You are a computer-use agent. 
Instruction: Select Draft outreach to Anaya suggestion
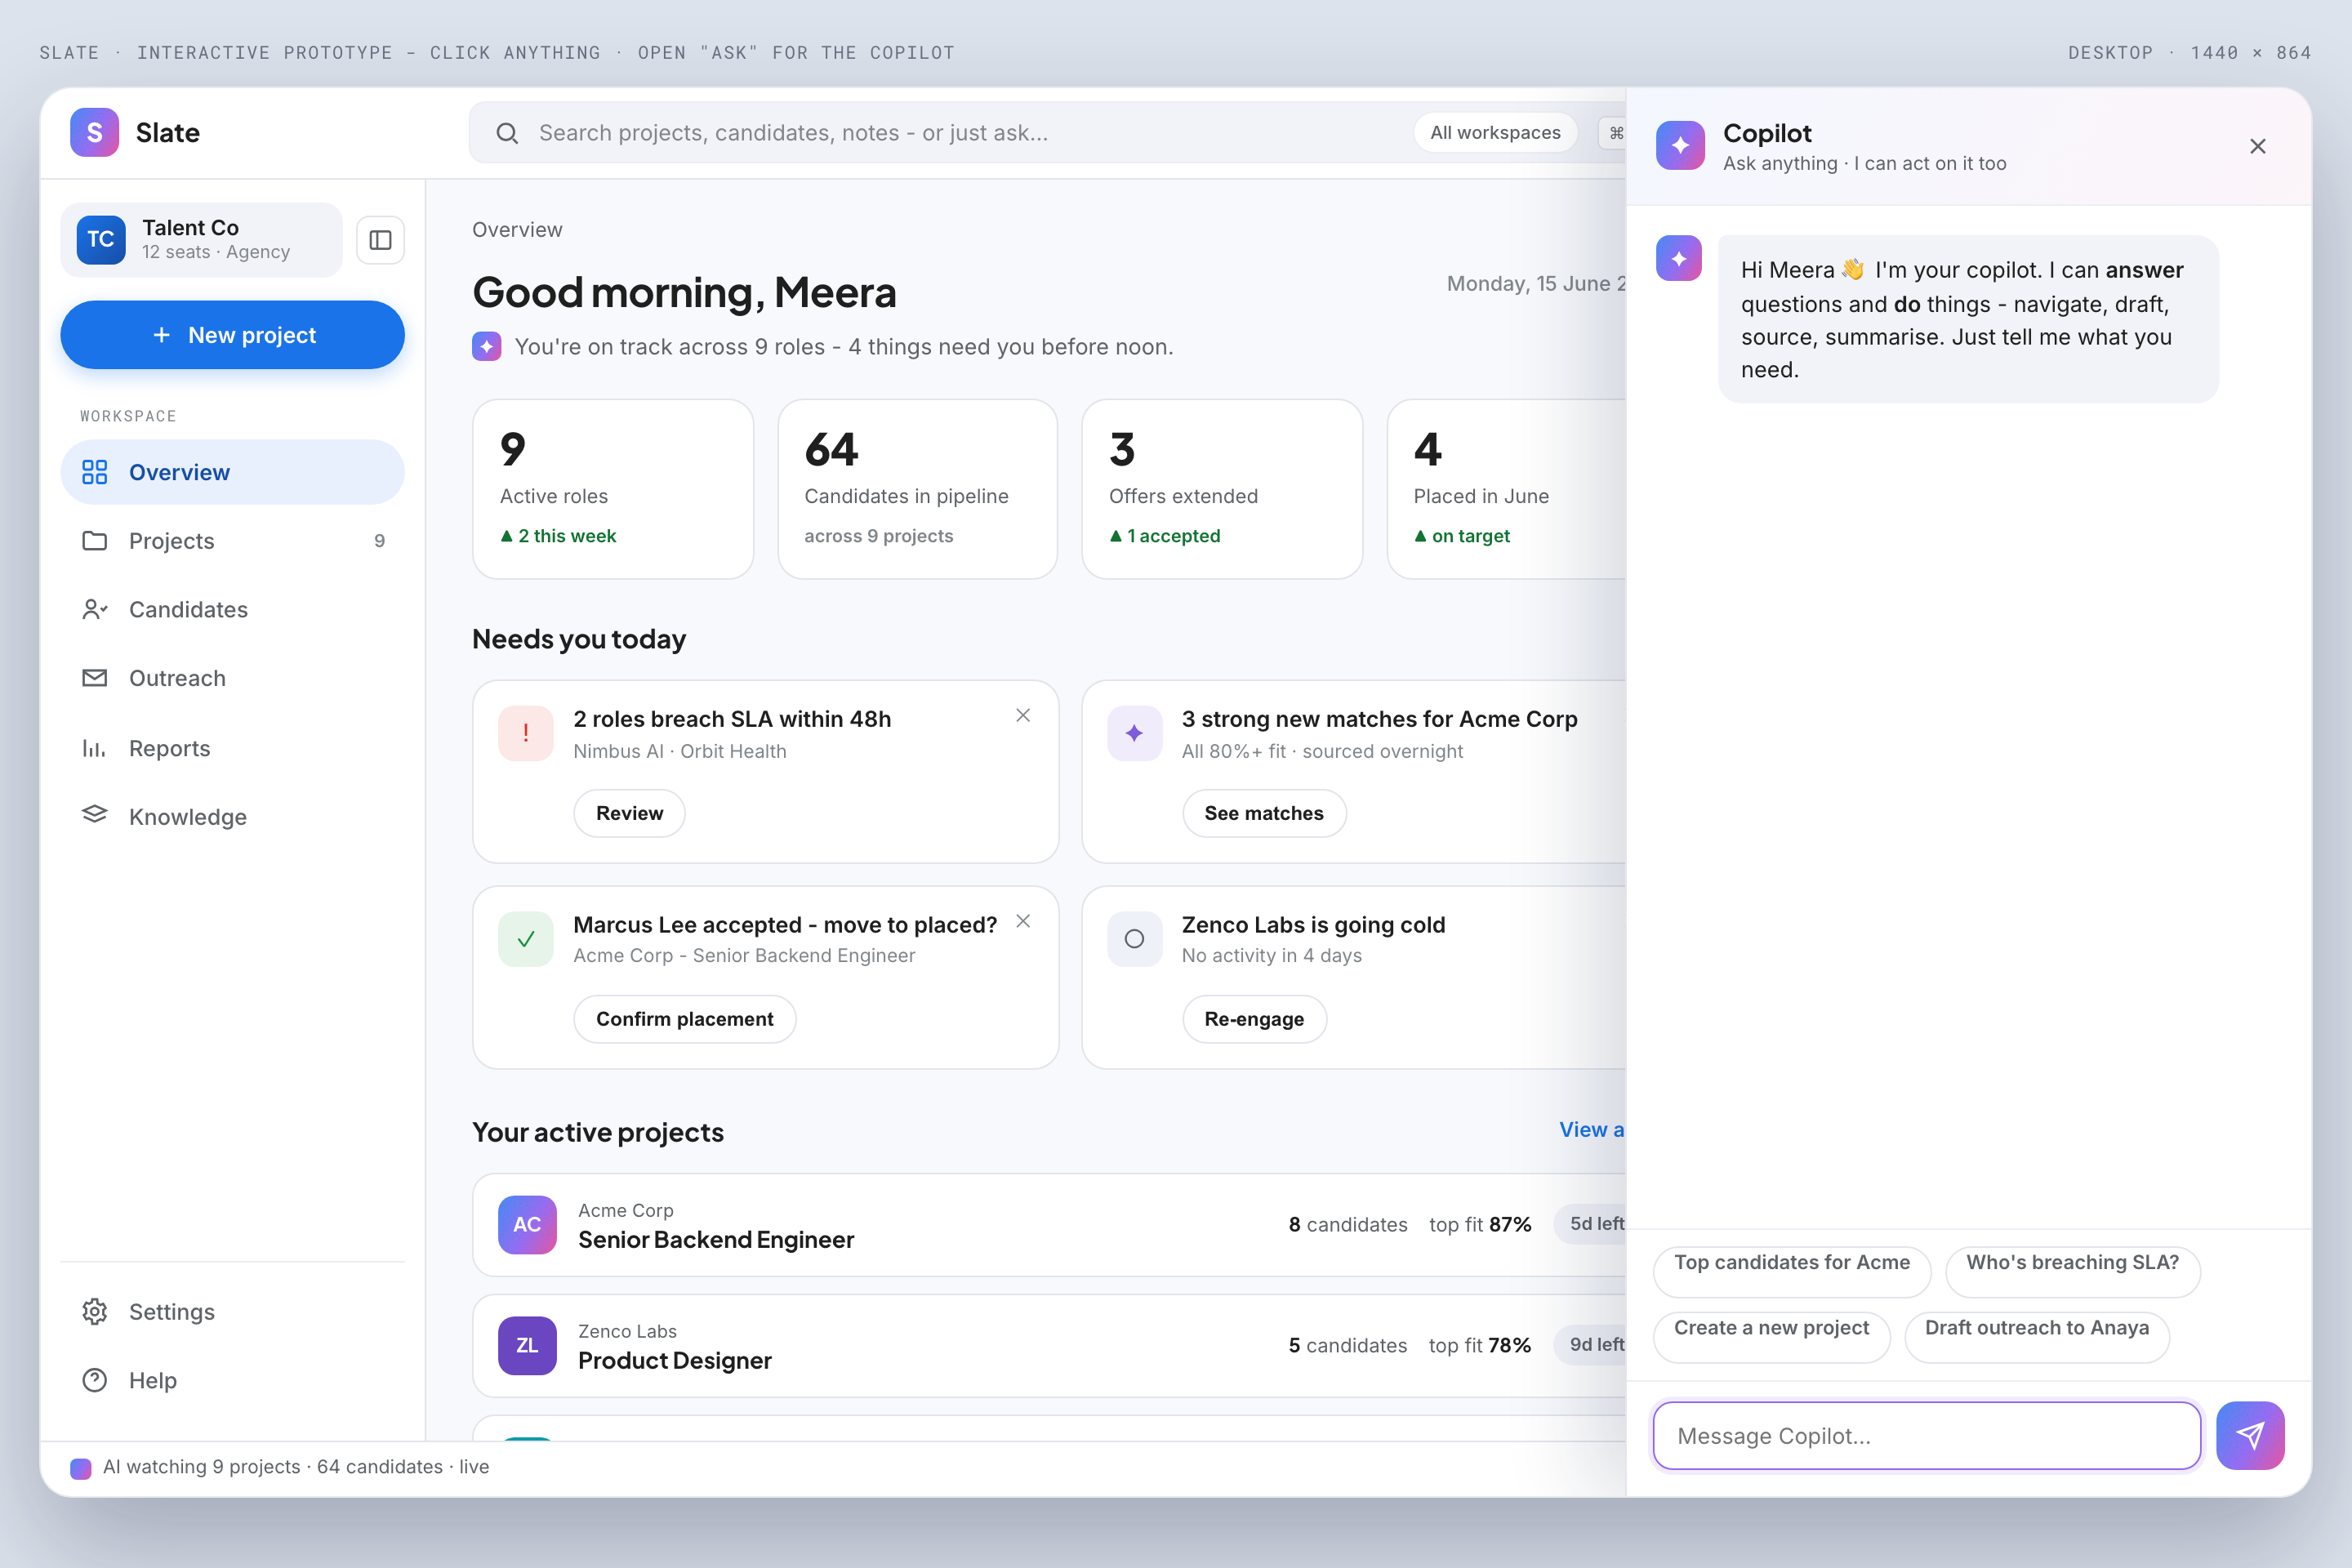[2036, 1337]
